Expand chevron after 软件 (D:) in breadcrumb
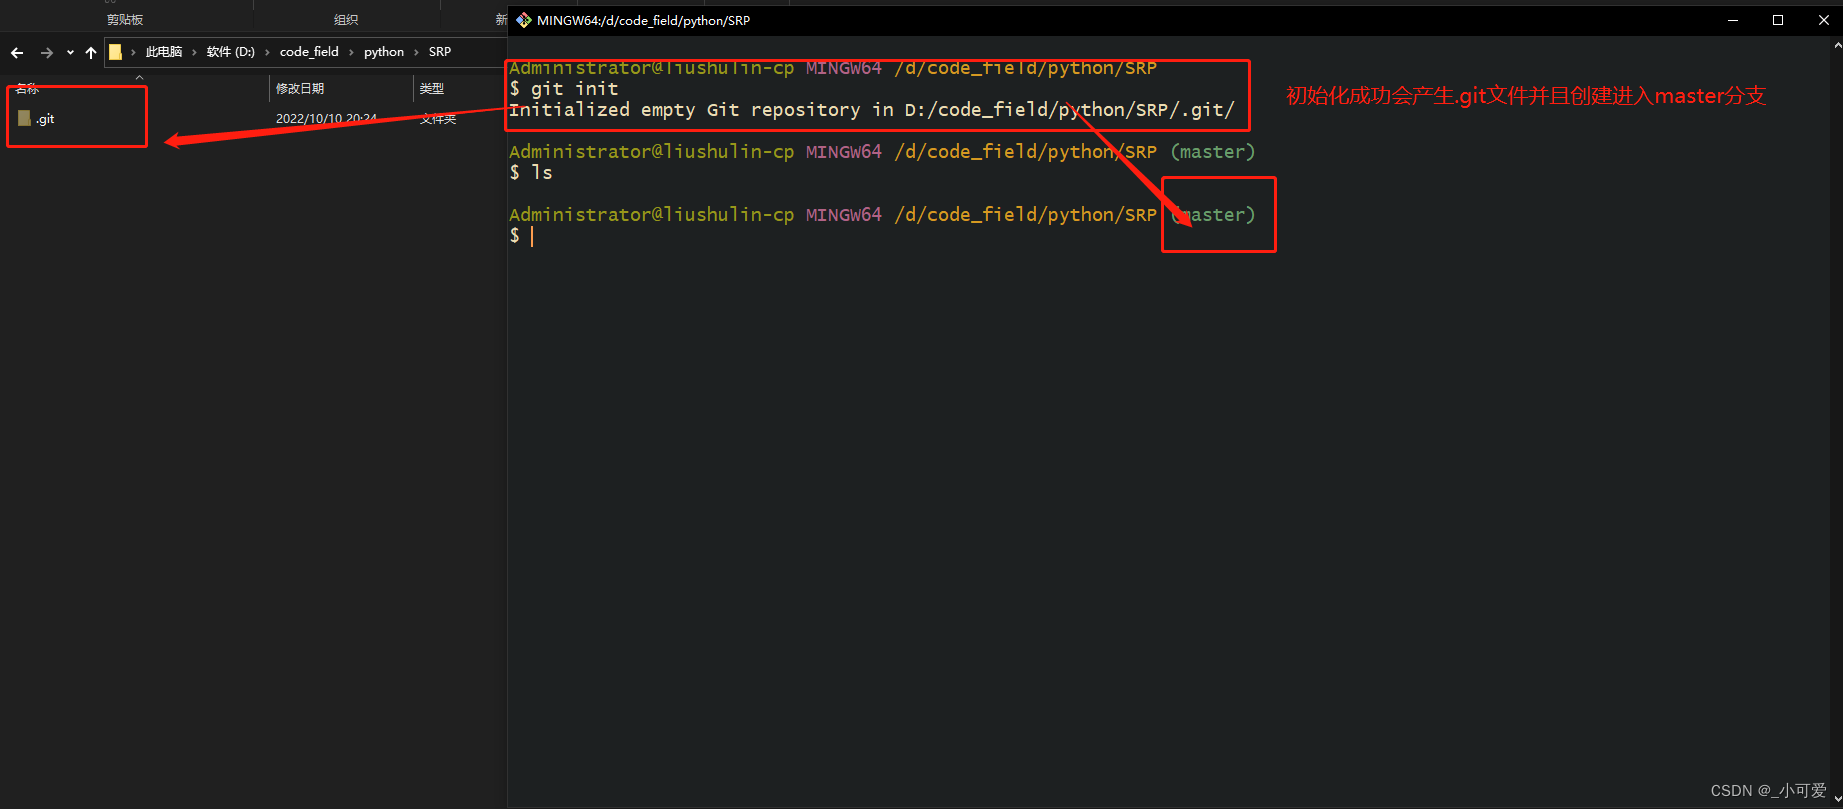The width and height of the screenshot is (1843, 809). click(268, 52)
